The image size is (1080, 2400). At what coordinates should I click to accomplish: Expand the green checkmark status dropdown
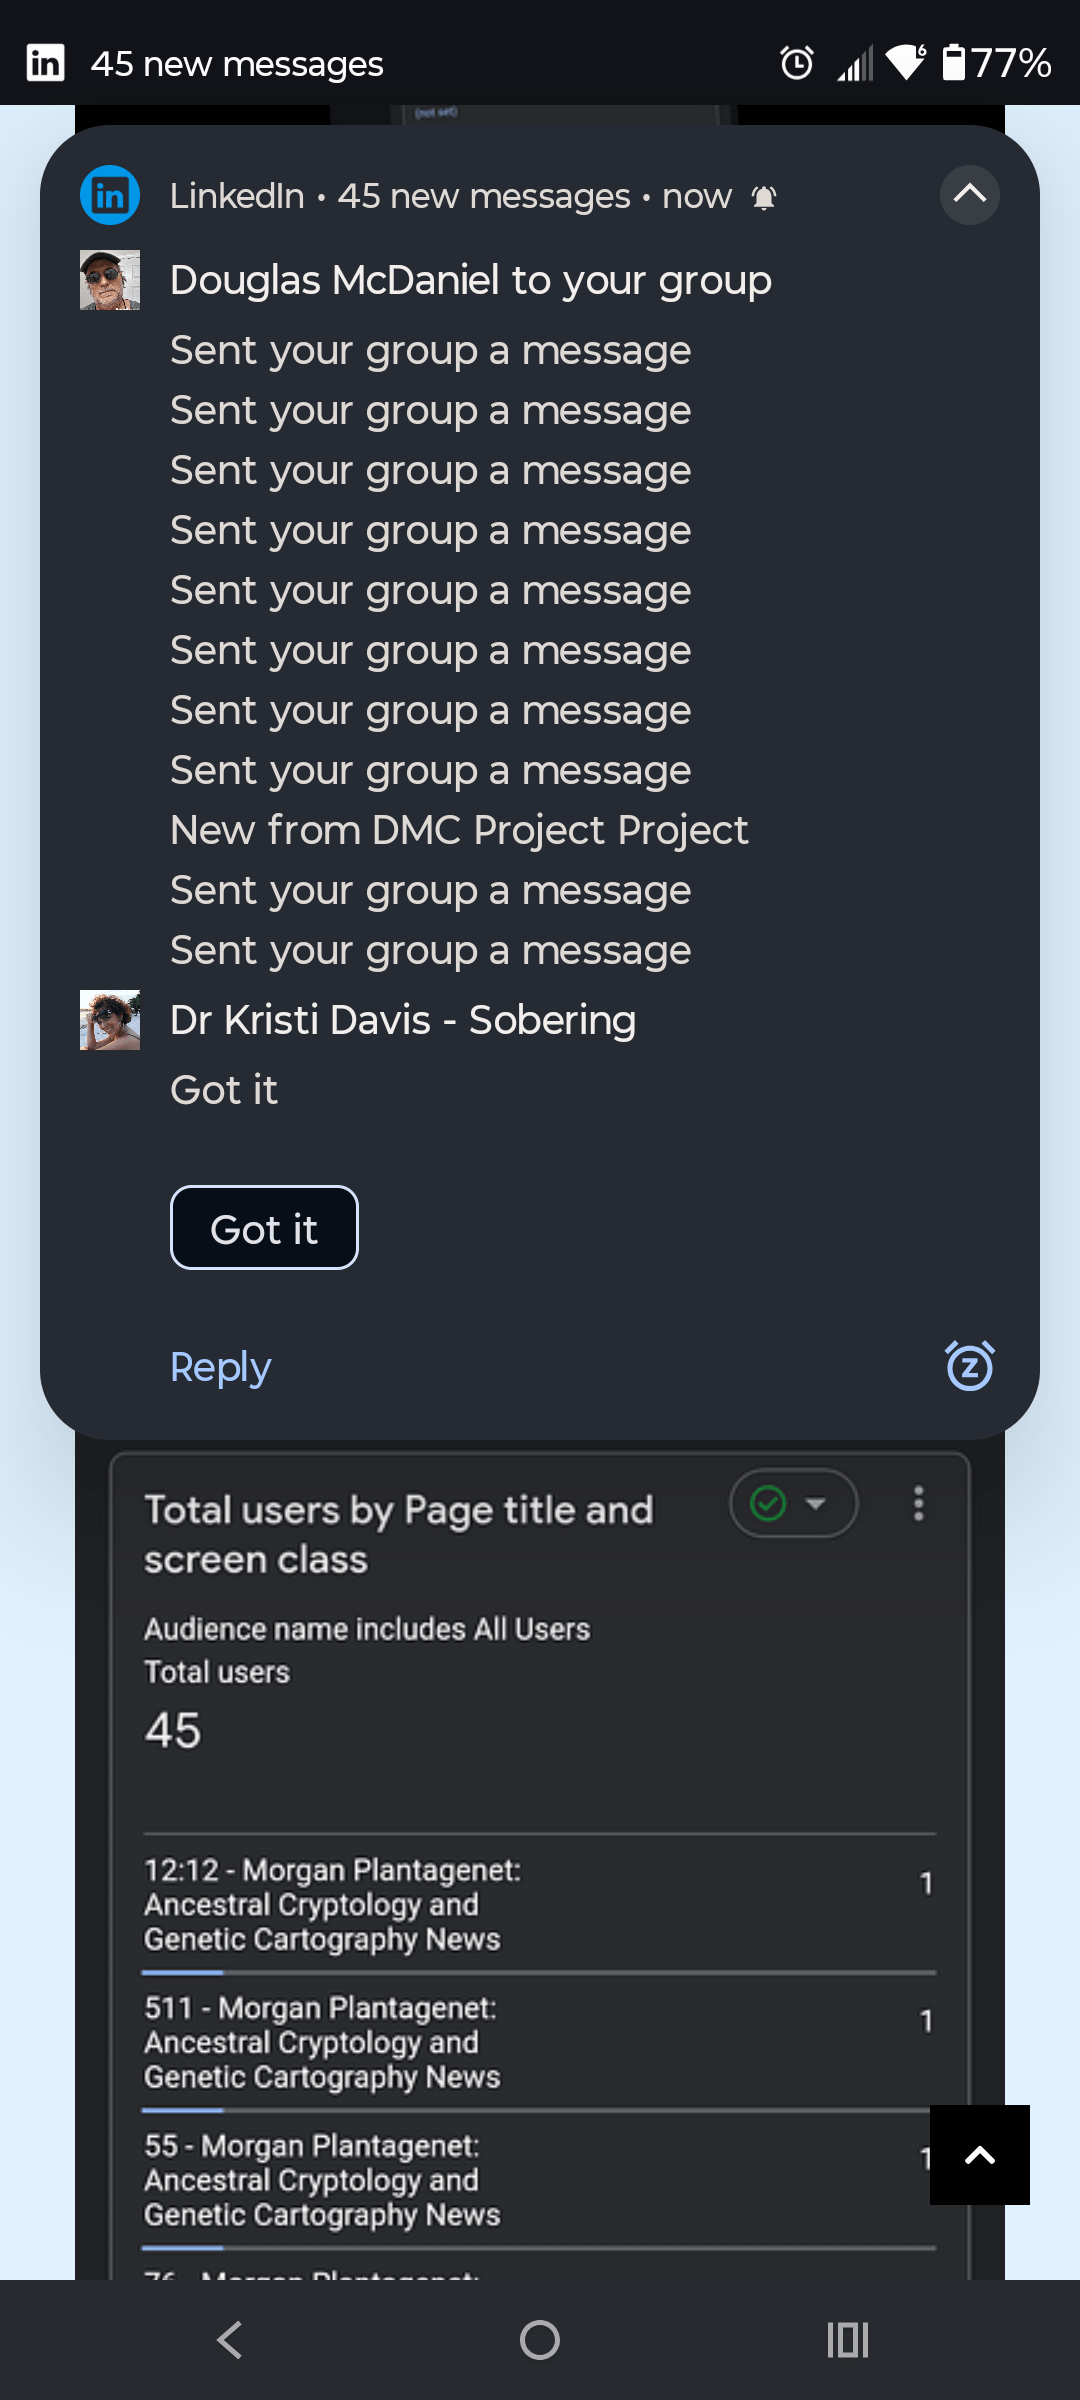pos(793,1503)
